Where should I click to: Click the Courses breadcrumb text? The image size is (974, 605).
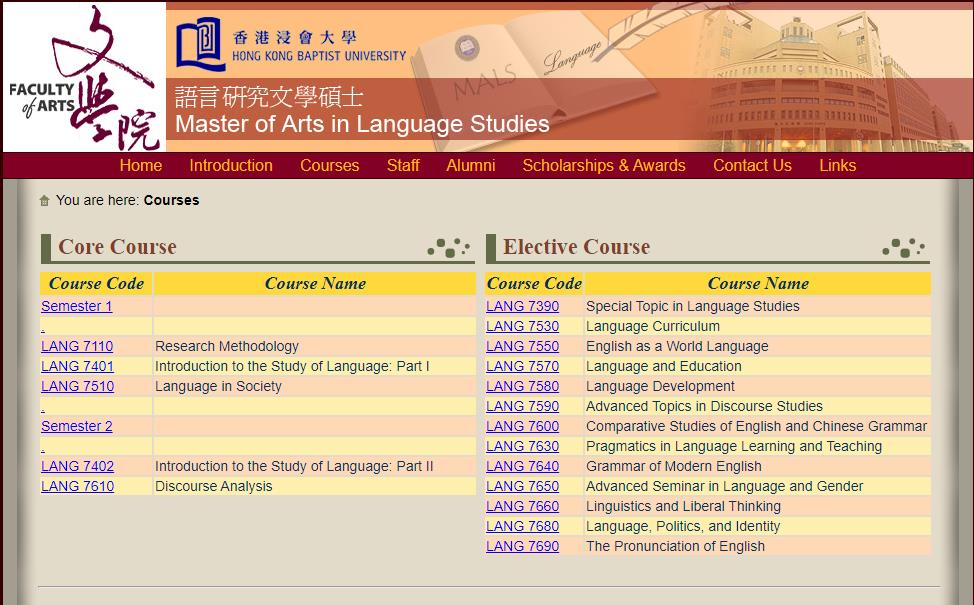tap(171, 200)
